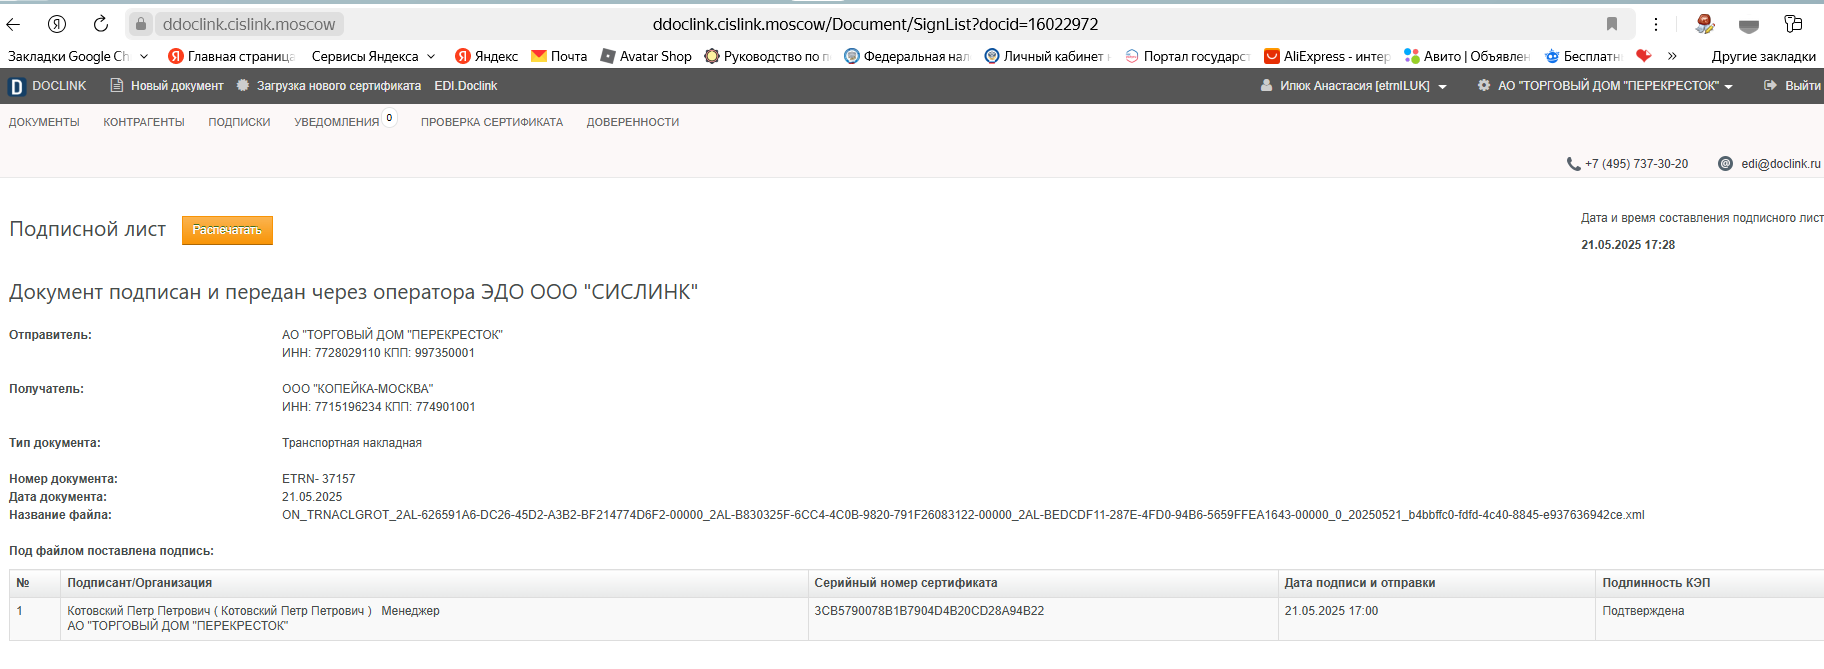Viewport: 1824px width, 669px height.
Task: Open the Почта bookmark
Action: 559,56
